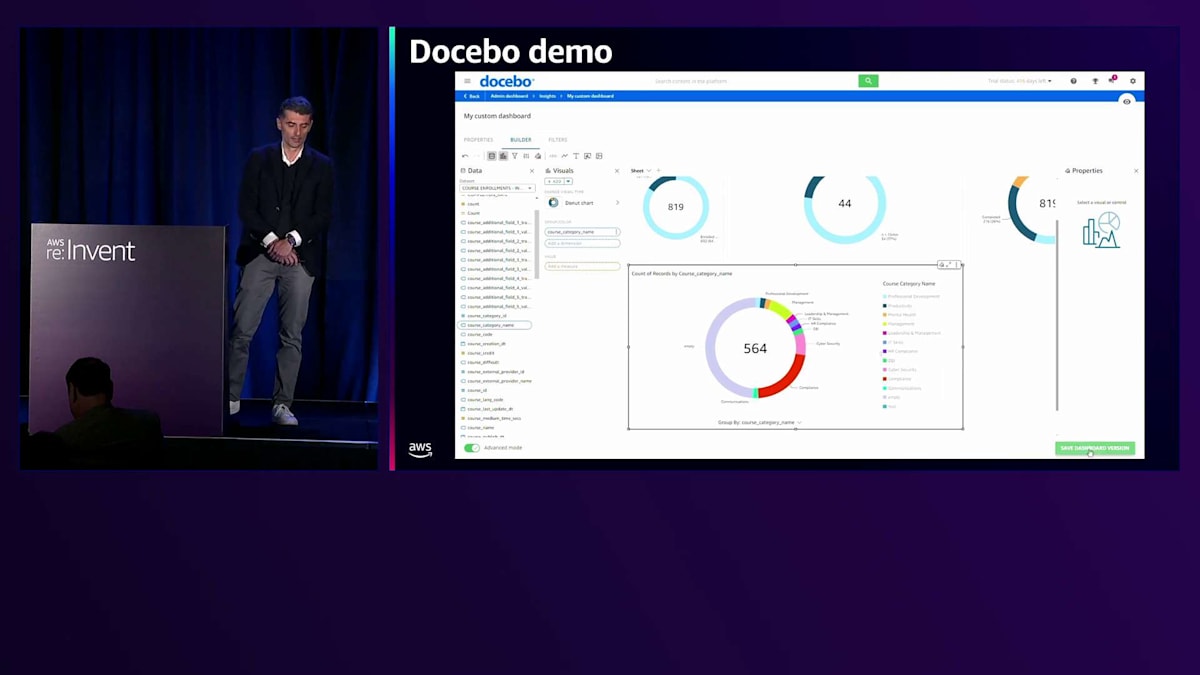Click the ADD visual button

tap(555, 181)
